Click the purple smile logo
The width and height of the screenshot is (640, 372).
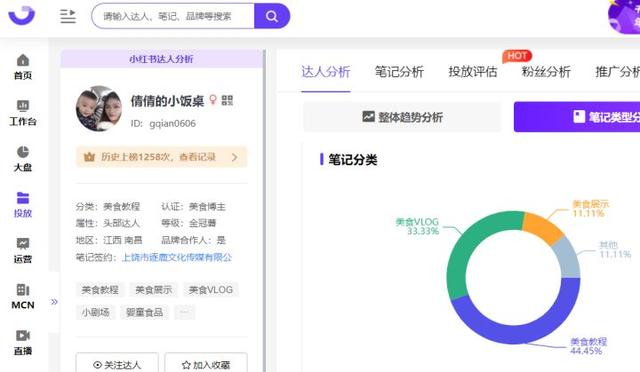pyautogui.click(x=22, y=15)
